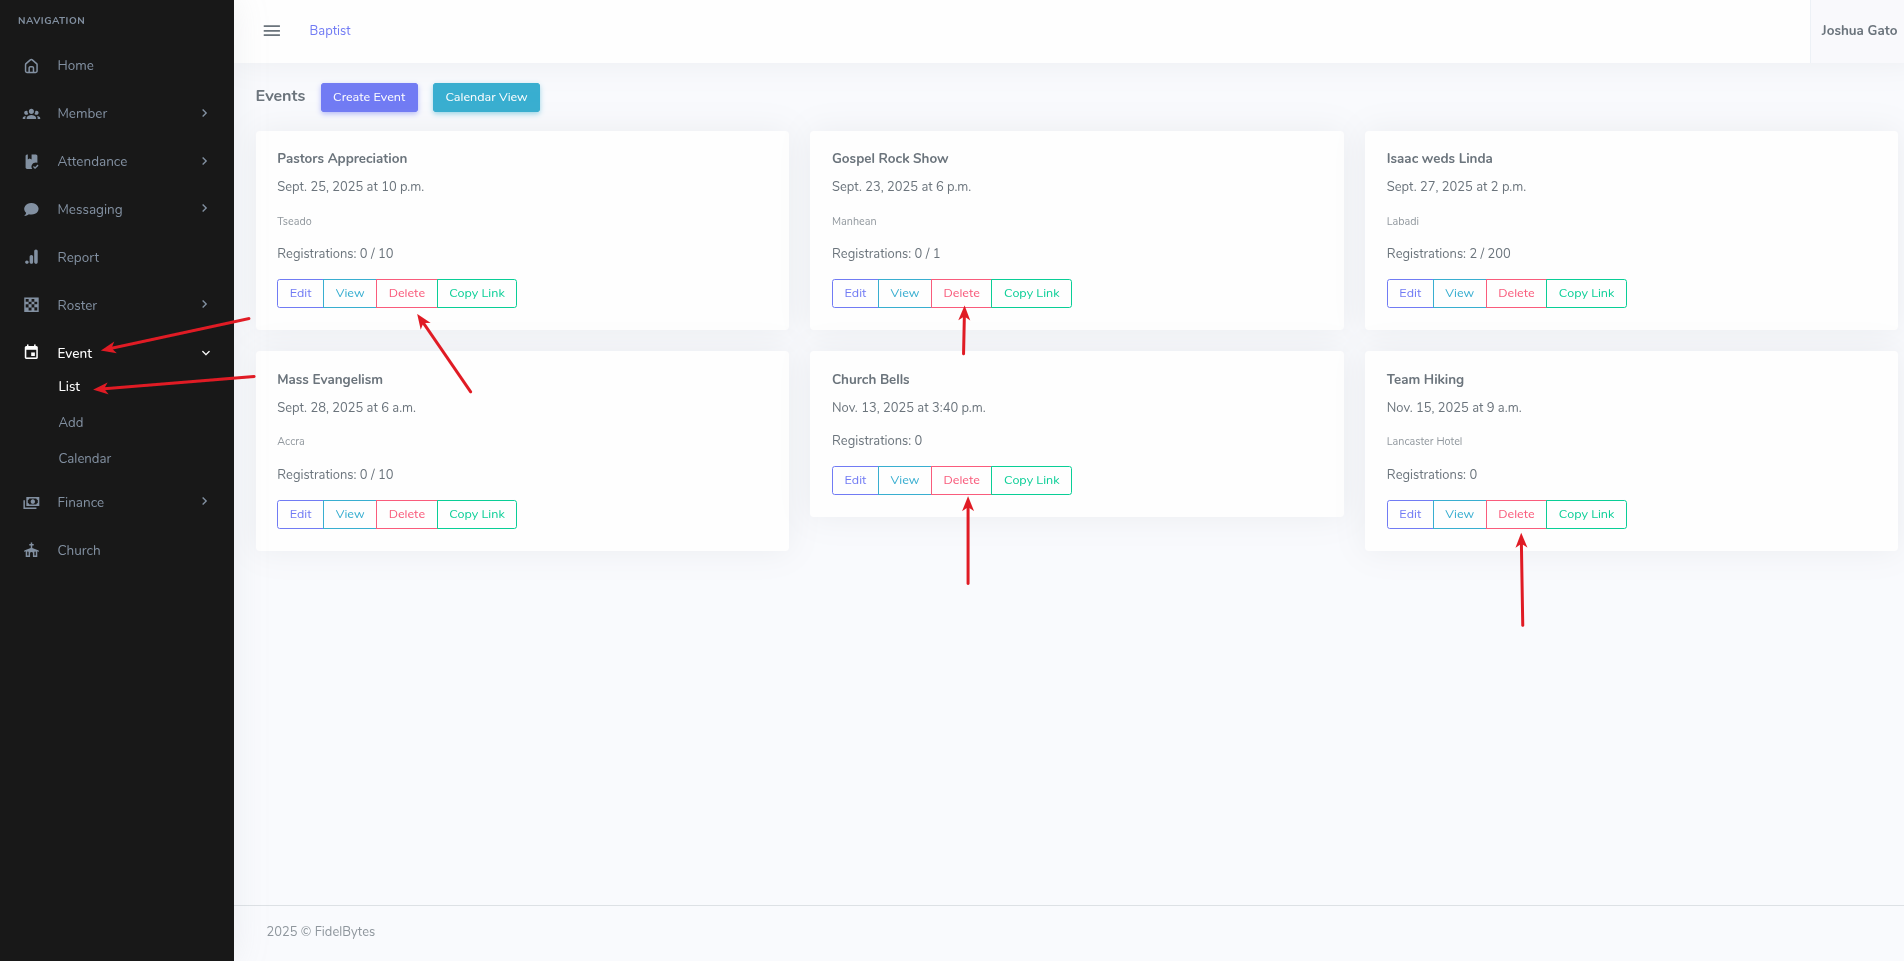
Task: Expand the Attendance submenu arrow
Action: click(x=204, y=161)
